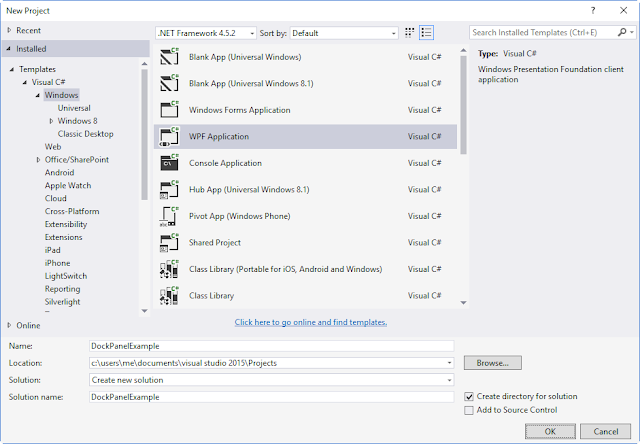Screen dimensions: 640x444
Task: Enable Add to Source Control checkbox
Action: [469, 410]
